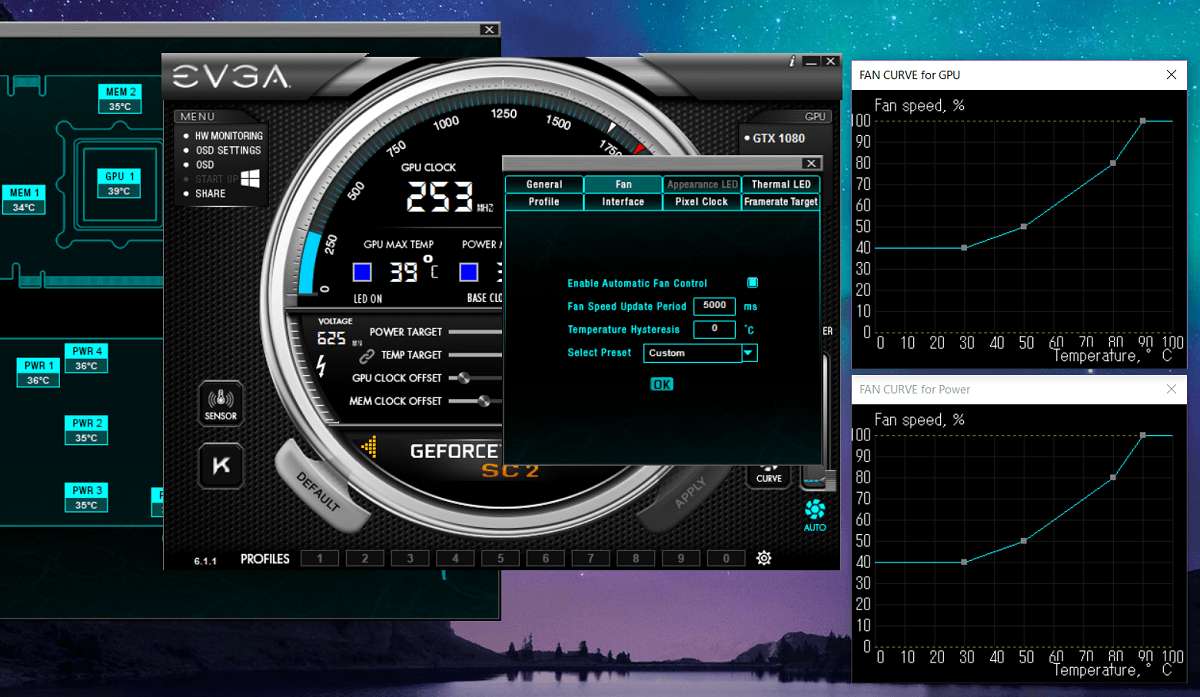Click the APPLY button
The height and width of the screenshot is (697, 1200).
pyautogui.click(x=691, y=493)
